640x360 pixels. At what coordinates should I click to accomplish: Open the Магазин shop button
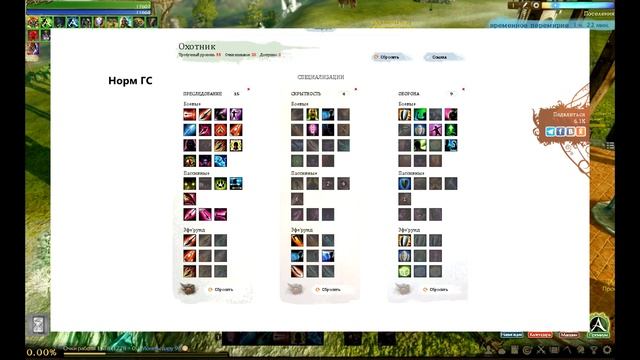click(569, 335)
